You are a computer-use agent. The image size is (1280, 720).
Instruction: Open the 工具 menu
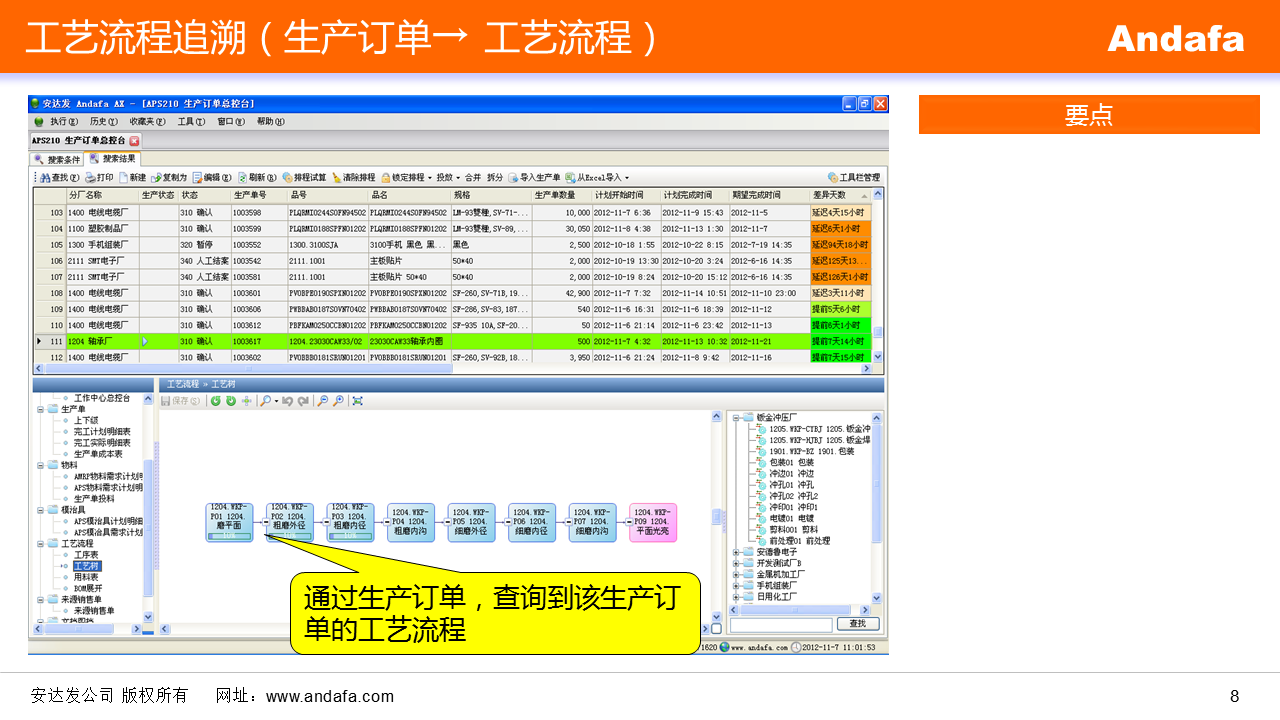point(188,121)
